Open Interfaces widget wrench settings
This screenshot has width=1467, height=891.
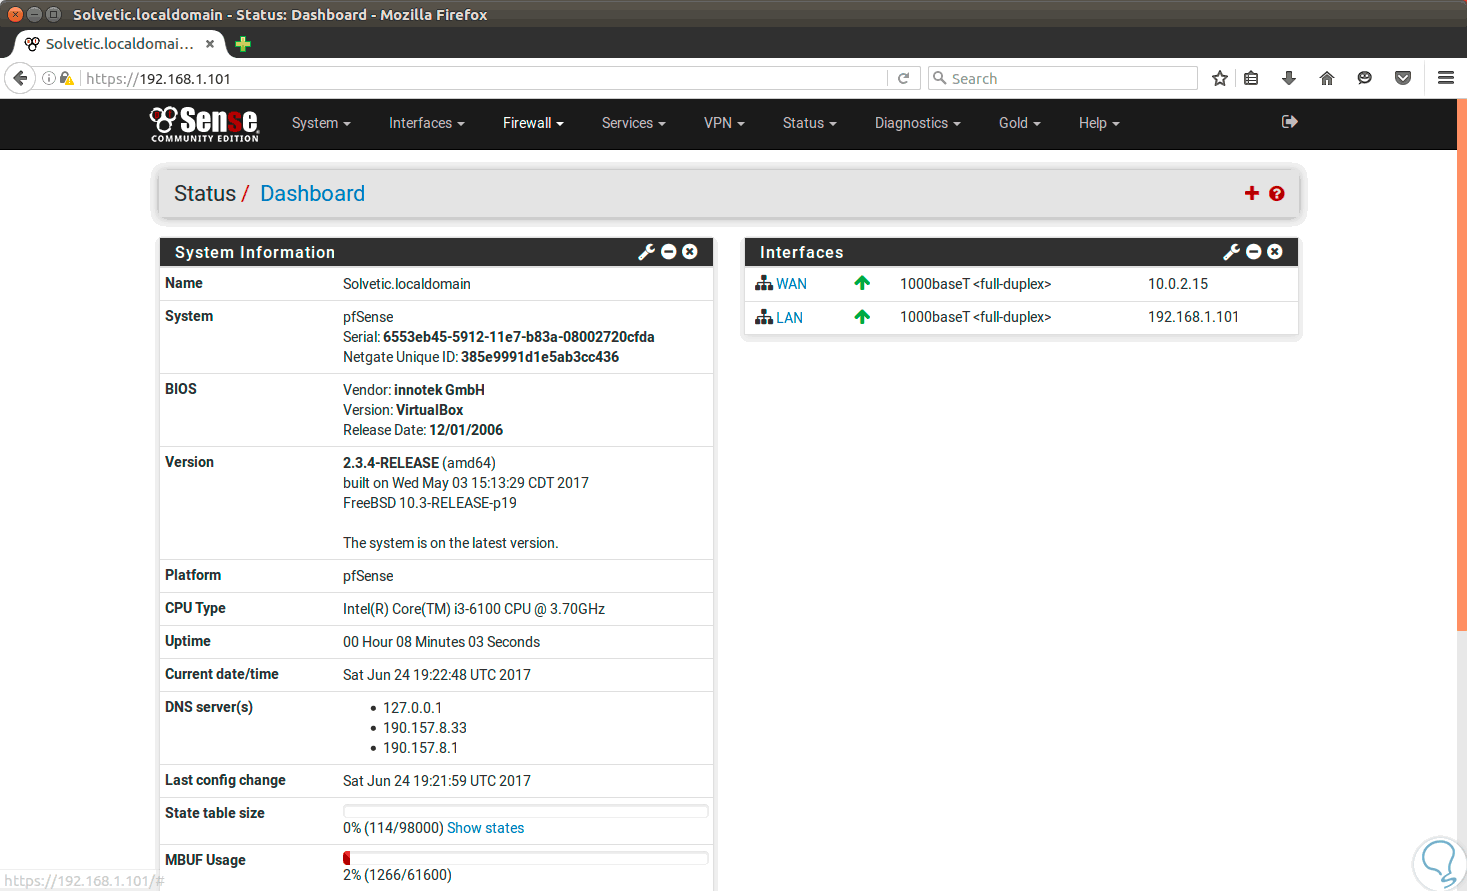point(1231,252)
